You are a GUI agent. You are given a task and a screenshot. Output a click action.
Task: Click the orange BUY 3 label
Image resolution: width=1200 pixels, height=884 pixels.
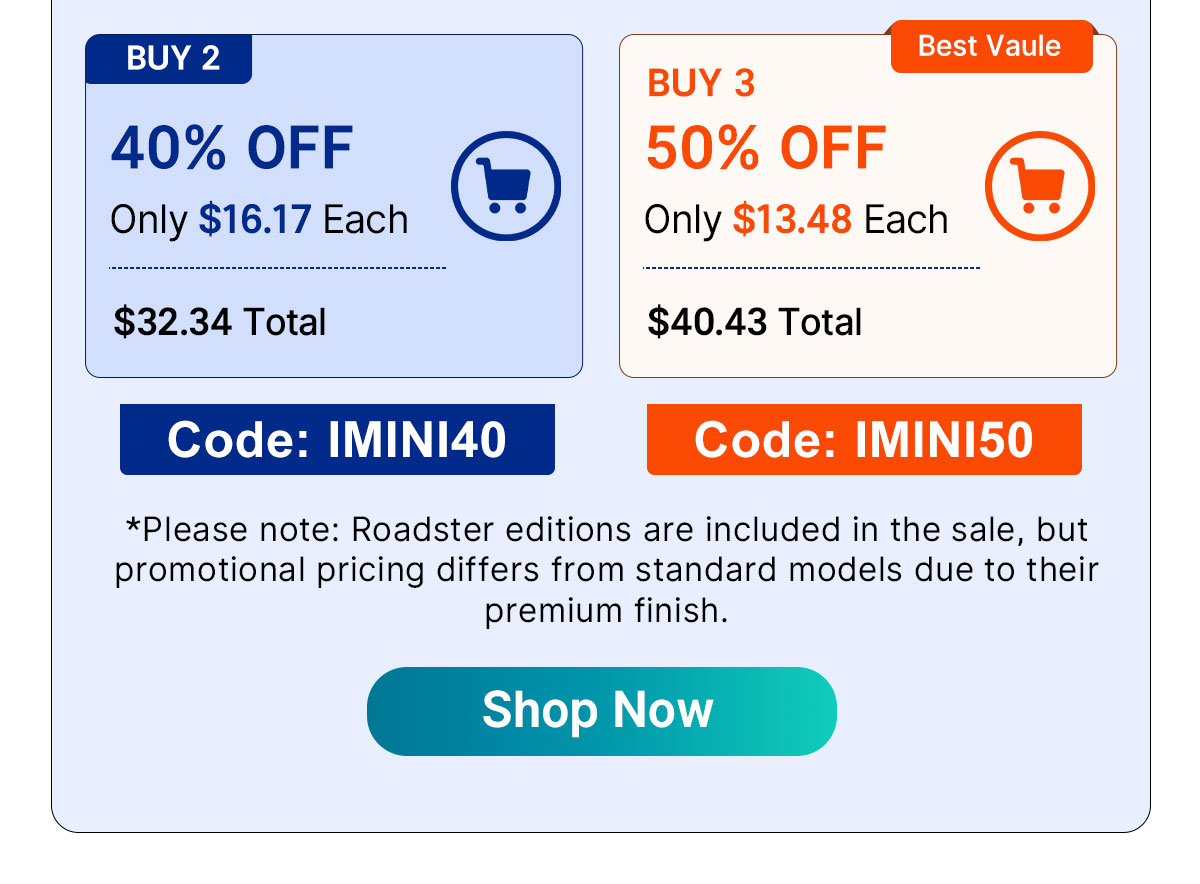point(701,83)
